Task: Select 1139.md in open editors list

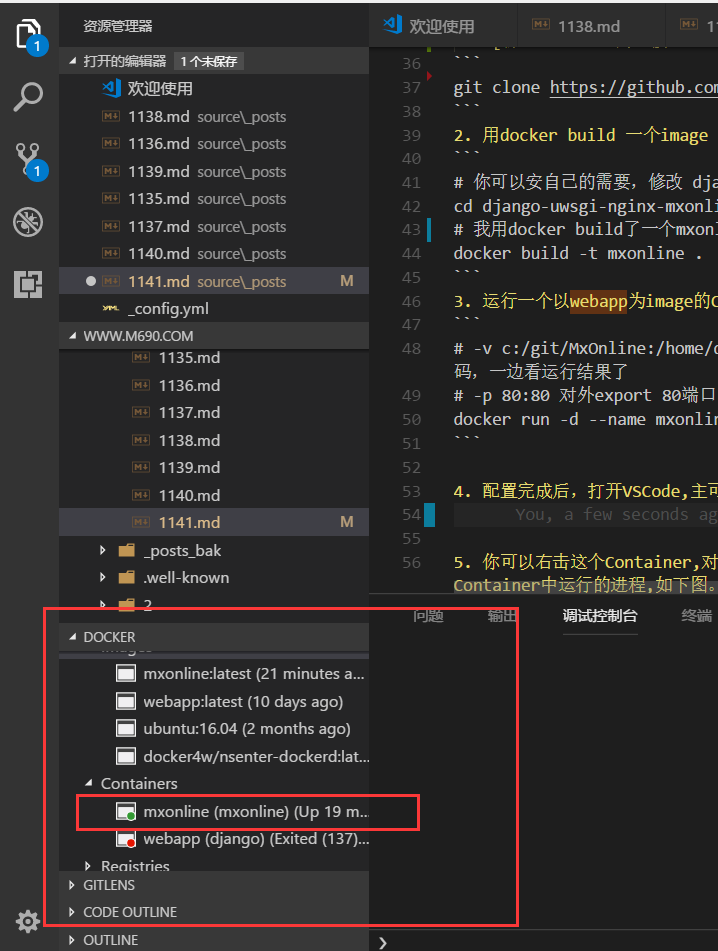Action: pyautogui.click(x=214, y=172)
